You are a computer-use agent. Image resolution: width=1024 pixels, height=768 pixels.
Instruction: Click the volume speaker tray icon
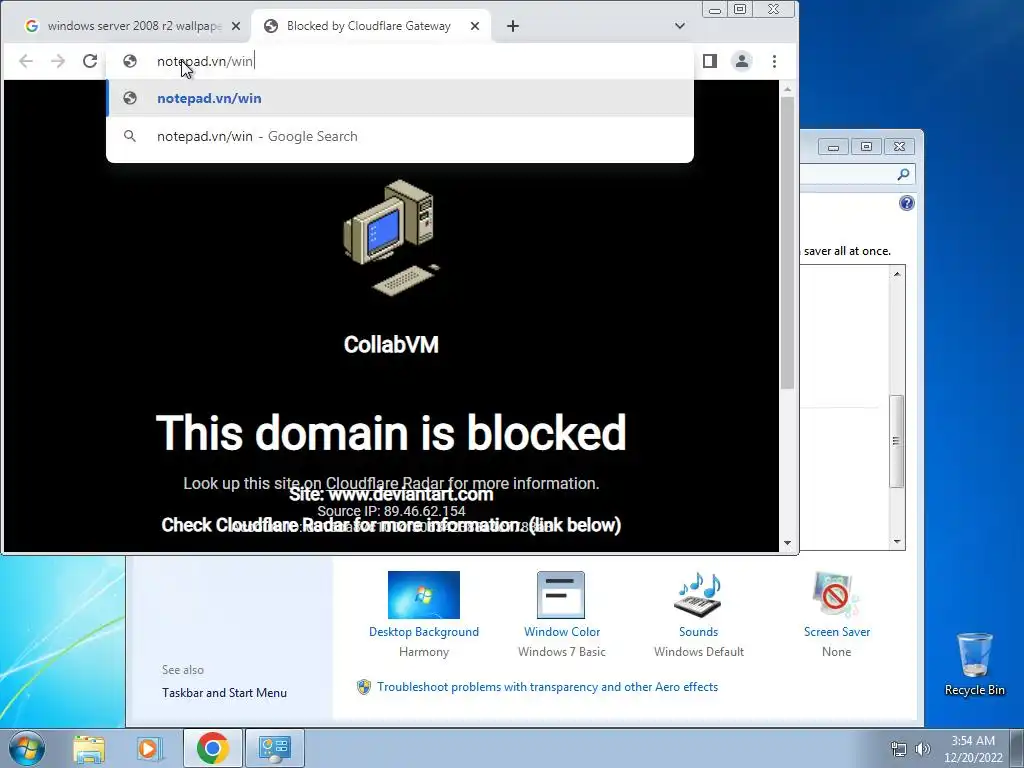(923, 749)
